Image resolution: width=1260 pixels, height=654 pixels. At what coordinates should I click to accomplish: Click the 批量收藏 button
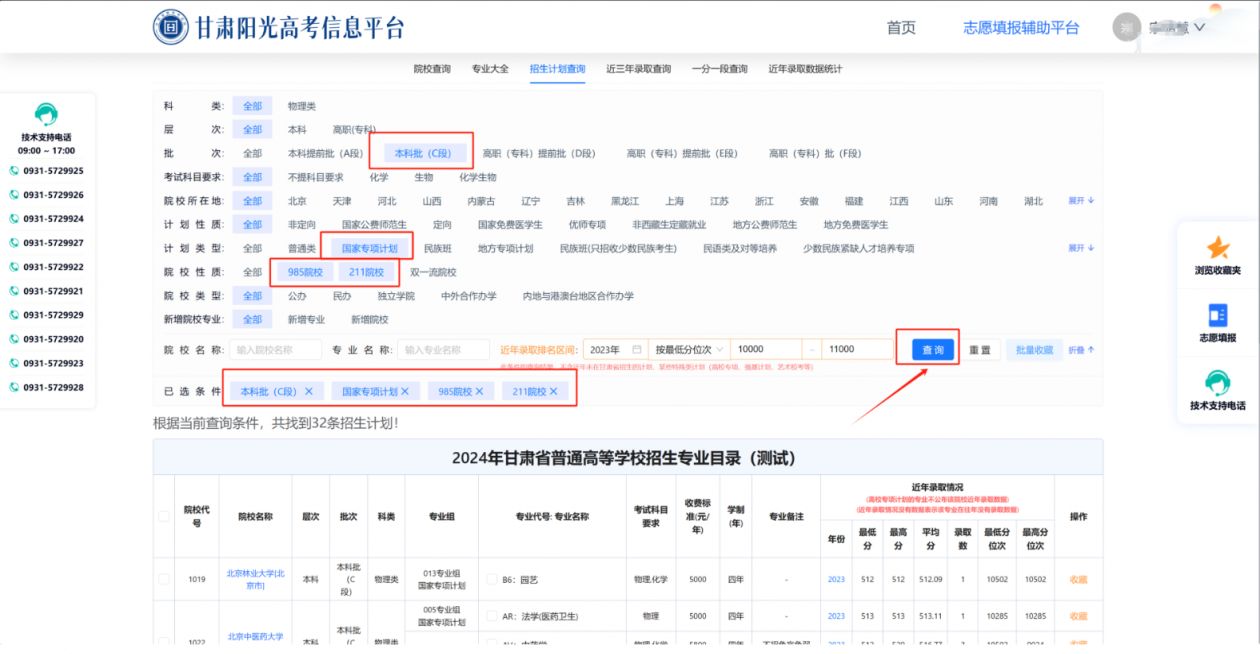1034,350
